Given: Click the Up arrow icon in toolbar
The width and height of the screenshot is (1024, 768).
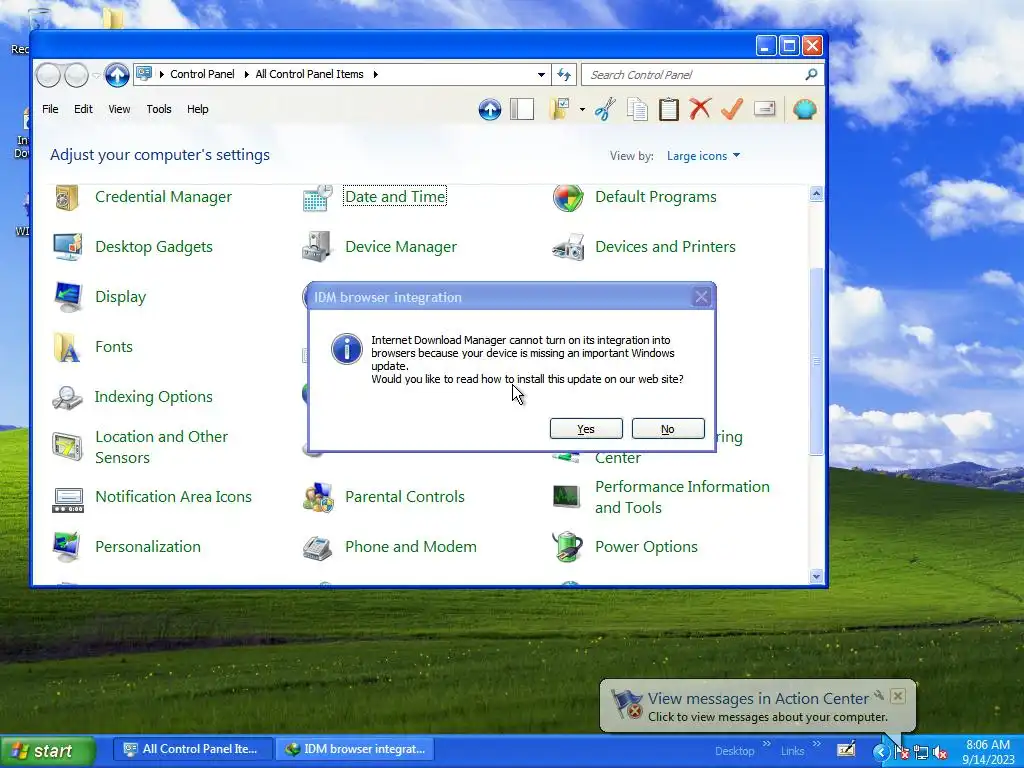Looking at the screenshot, I should click(x=489, y=109).
